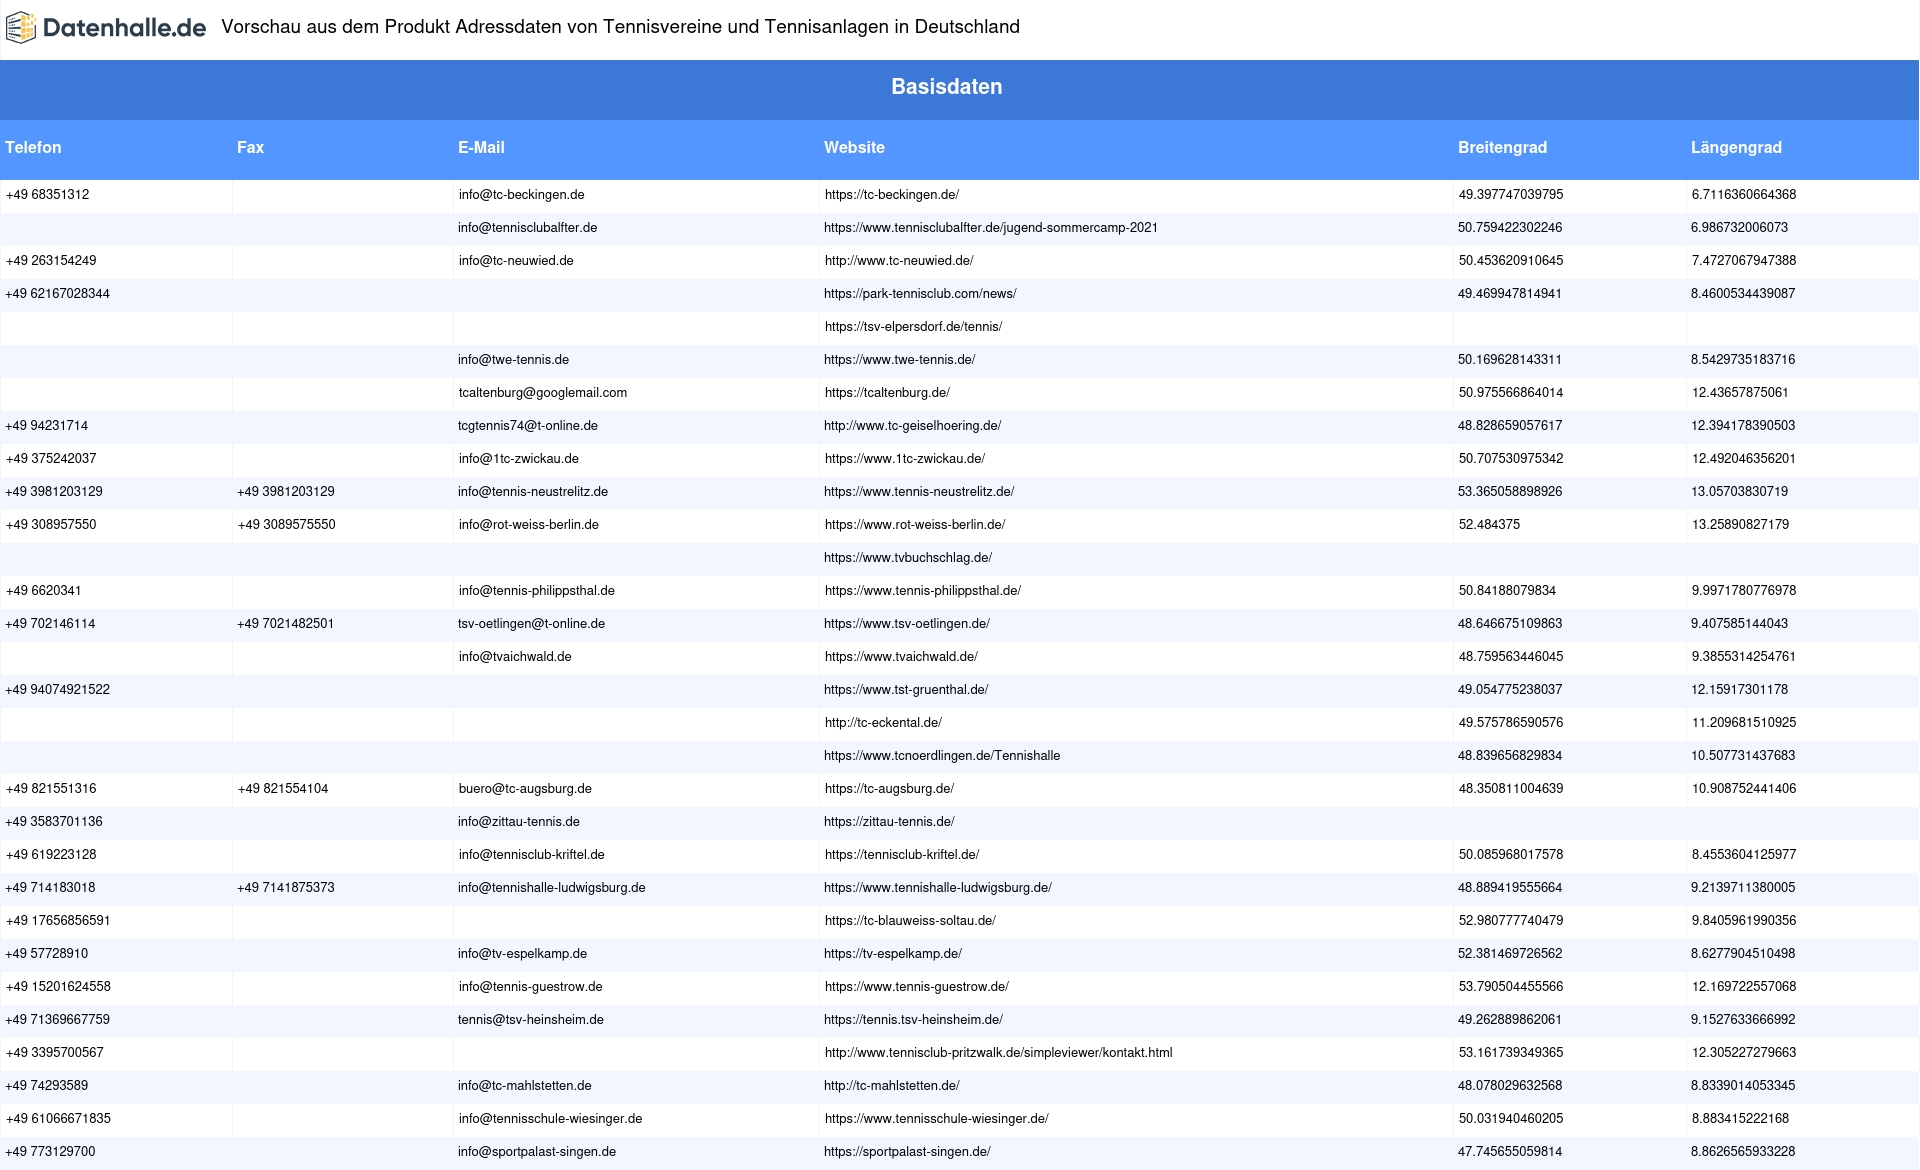Select longitude value 8.8626565933228

tap(1743, 1152)
